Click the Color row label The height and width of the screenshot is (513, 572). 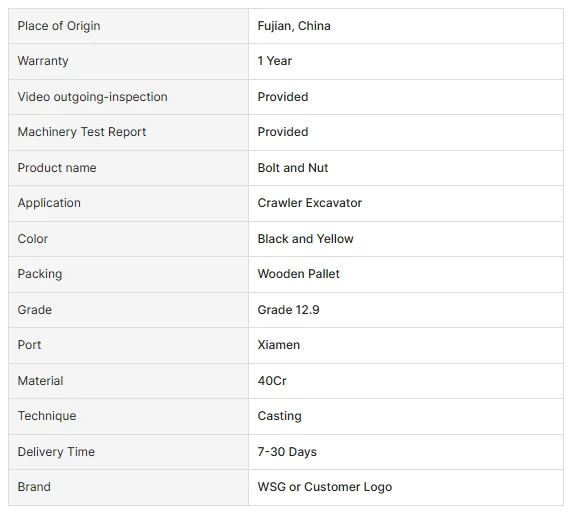[x=32, y=239]
